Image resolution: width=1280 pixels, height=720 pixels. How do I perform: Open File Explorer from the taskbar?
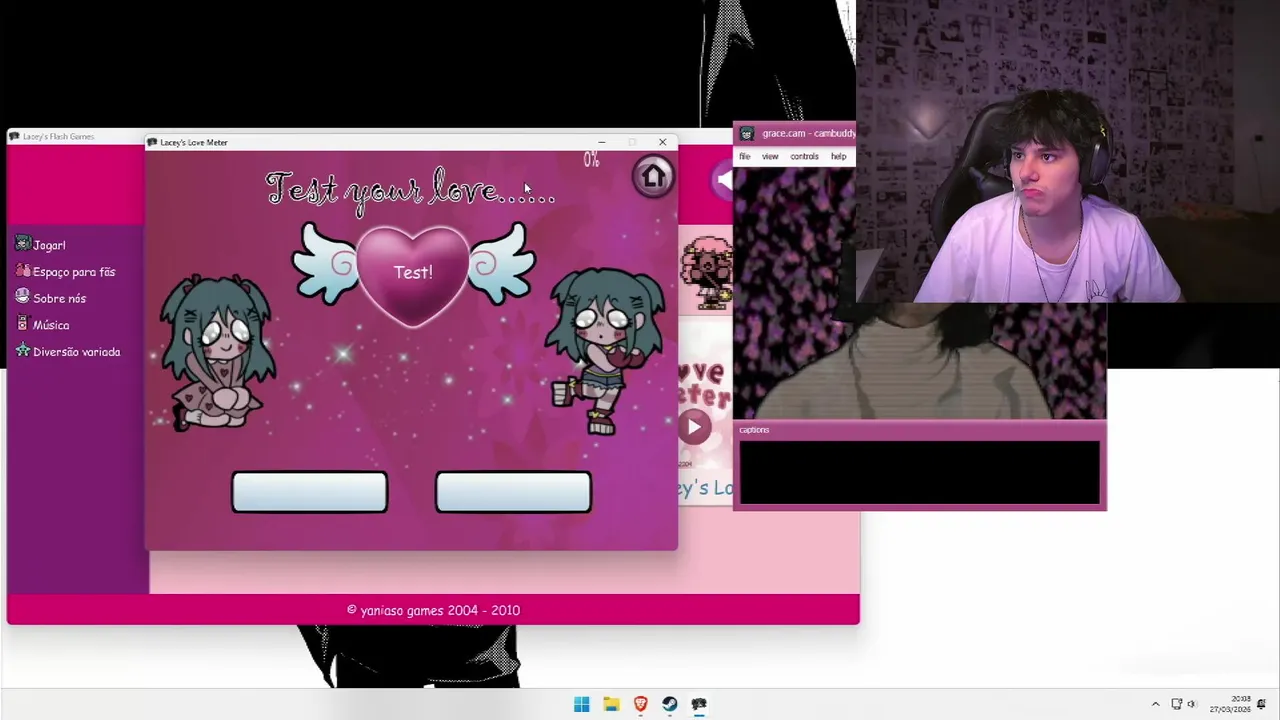(x=611, y=704)
